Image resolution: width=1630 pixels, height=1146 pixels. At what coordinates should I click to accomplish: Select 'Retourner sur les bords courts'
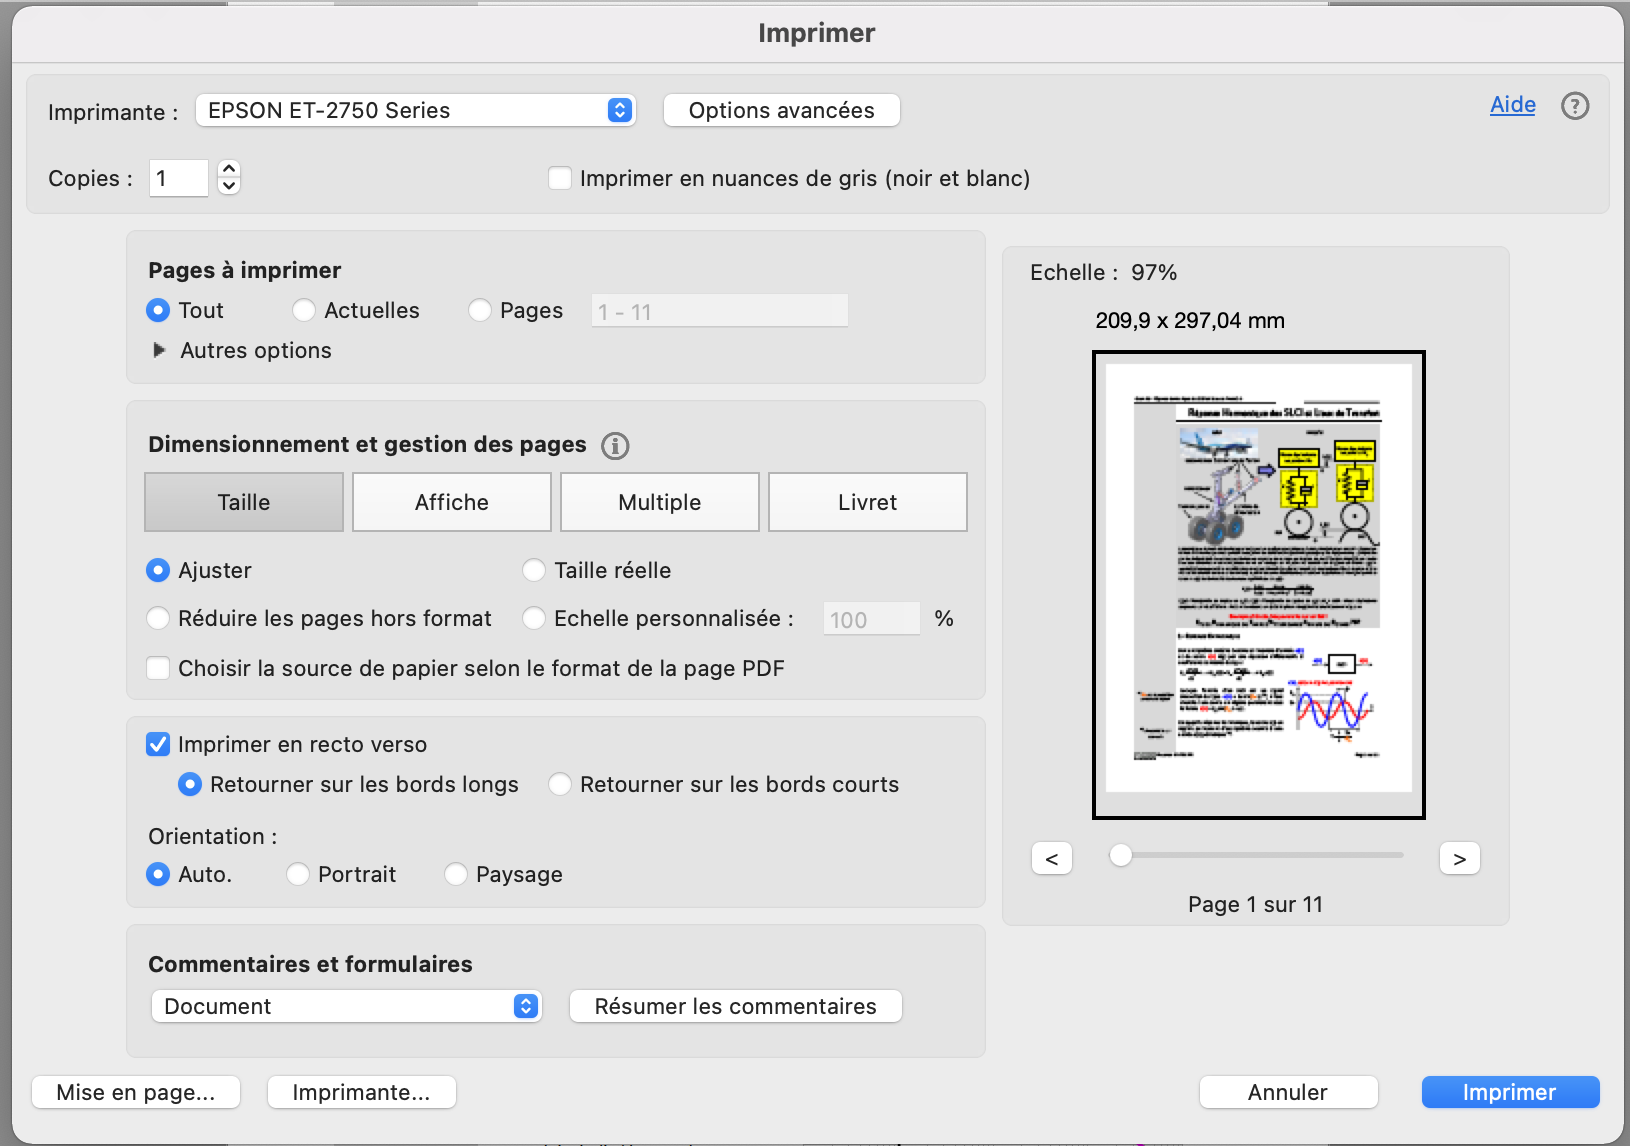pos(560,784)
